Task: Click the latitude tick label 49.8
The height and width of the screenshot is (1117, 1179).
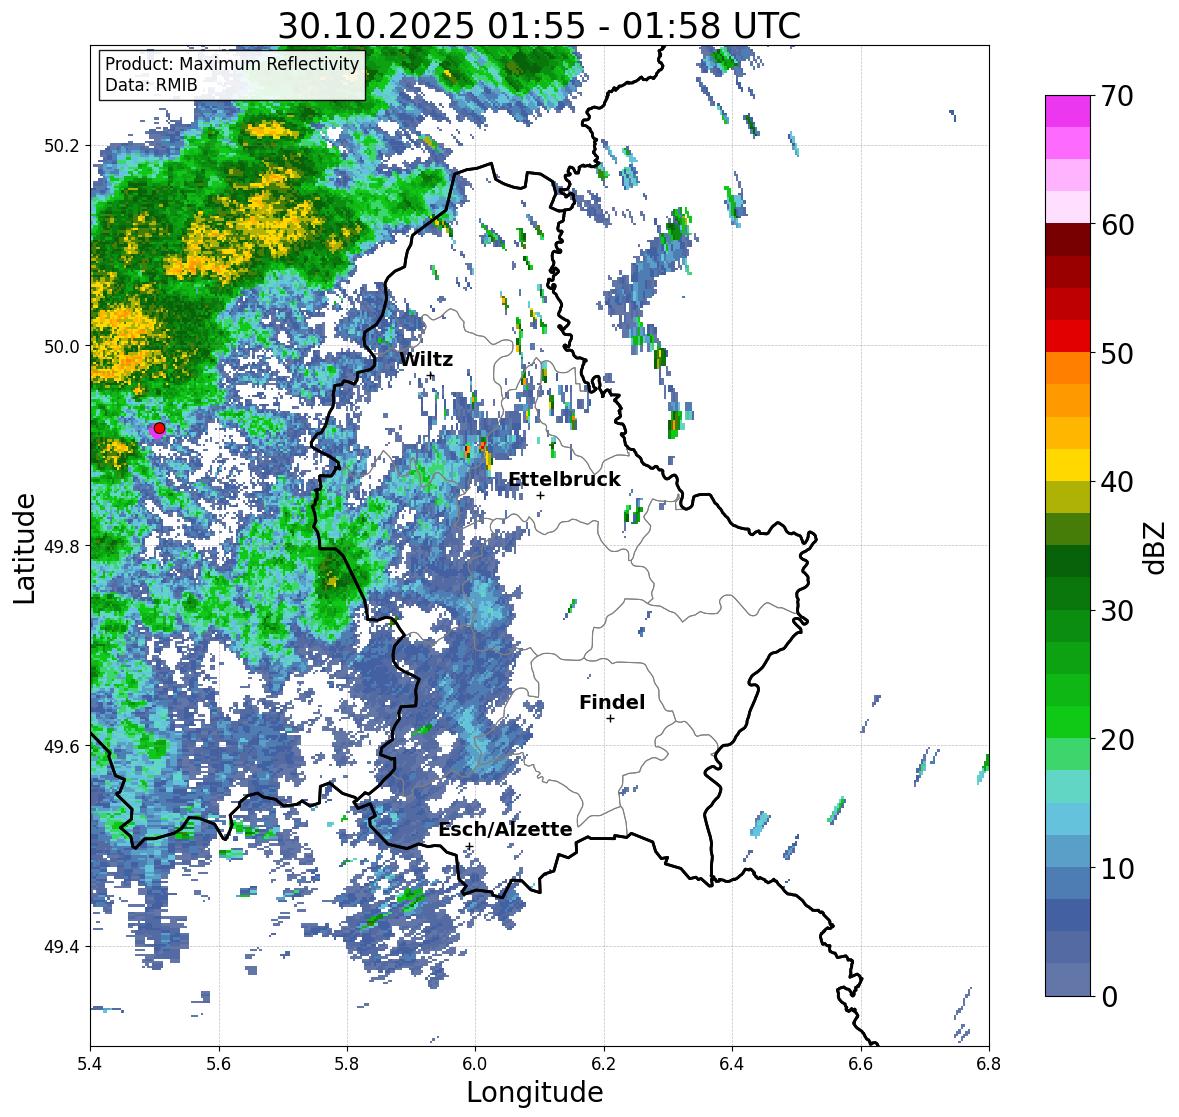Action: pos(62,546)
